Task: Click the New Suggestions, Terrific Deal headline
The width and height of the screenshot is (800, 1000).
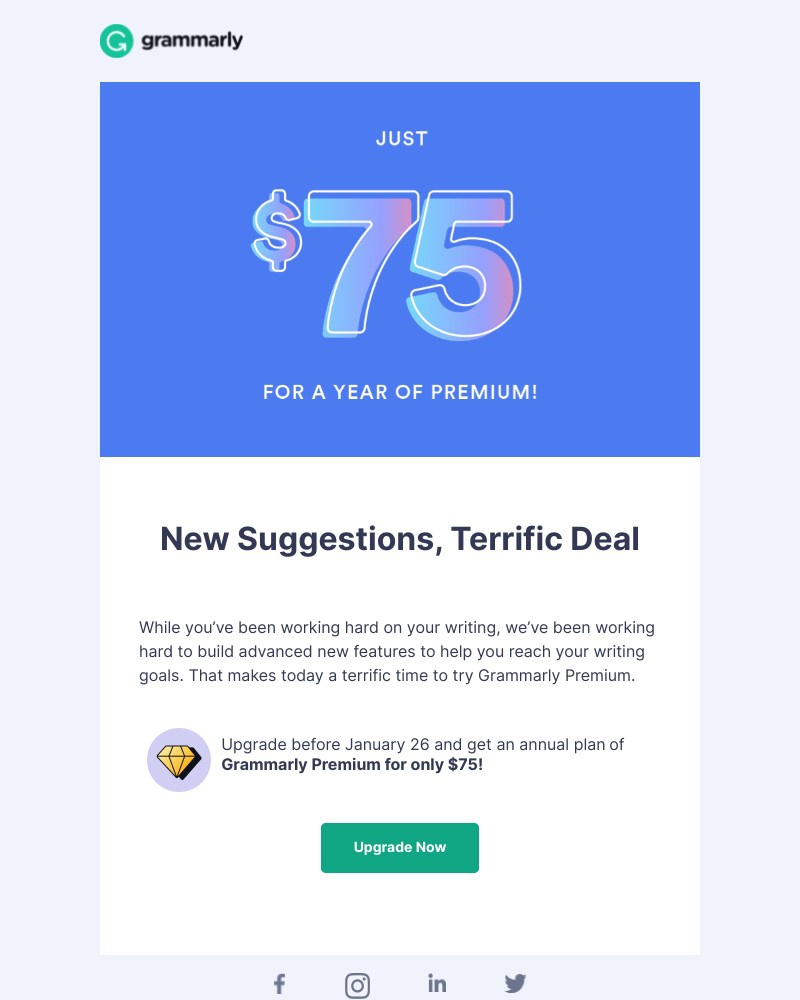Action: [x=399, y=538]
